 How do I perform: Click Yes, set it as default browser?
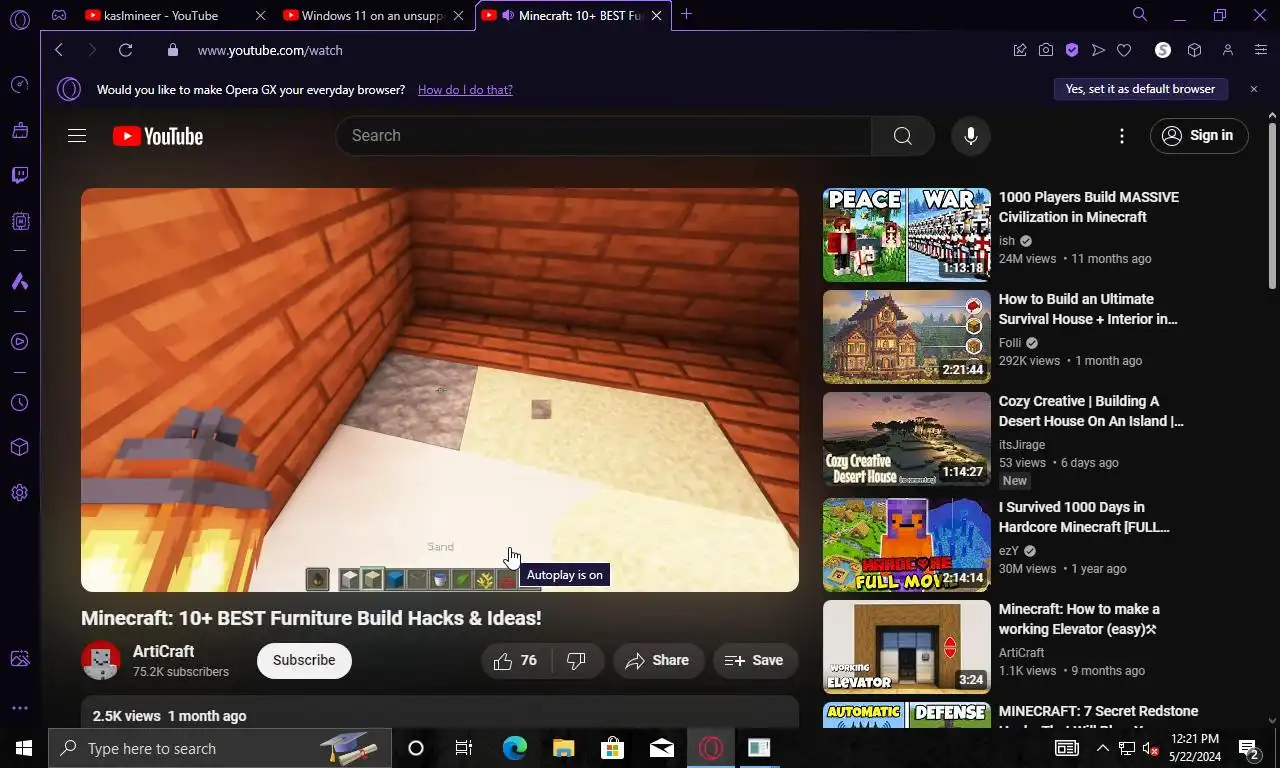[x=1140, y=89]
